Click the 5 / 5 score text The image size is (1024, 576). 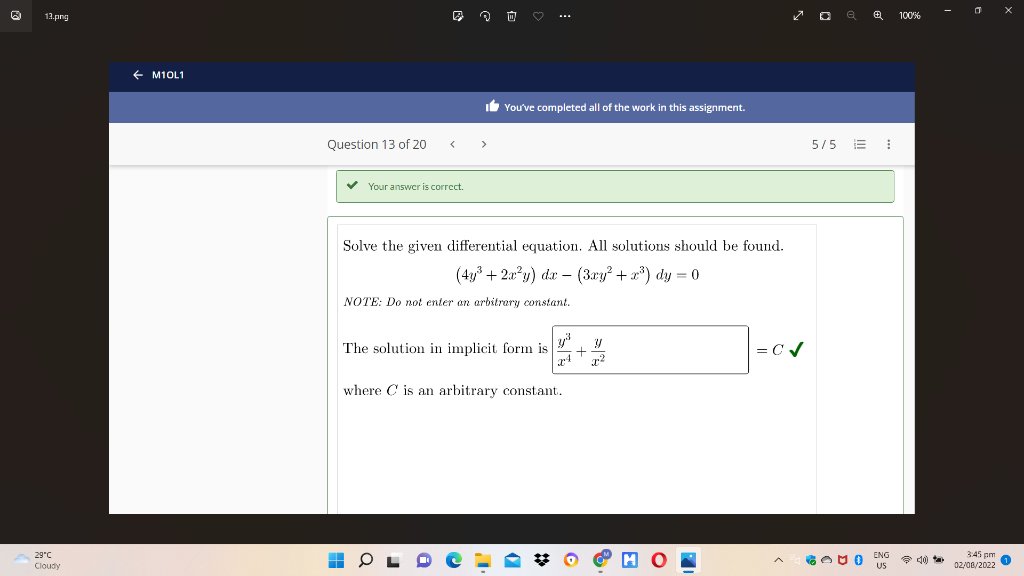(x=824, y=144)
